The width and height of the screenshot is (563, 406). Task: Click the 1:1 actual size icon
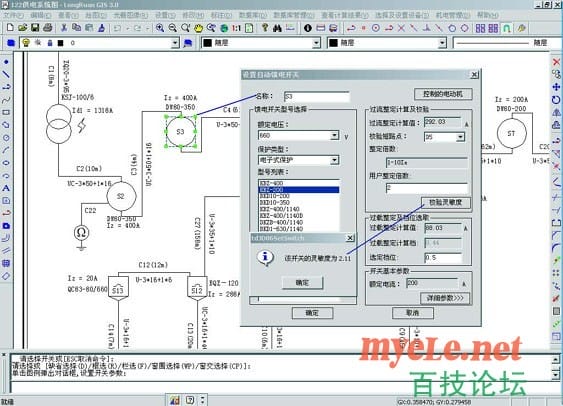click(x=236, y=28)
